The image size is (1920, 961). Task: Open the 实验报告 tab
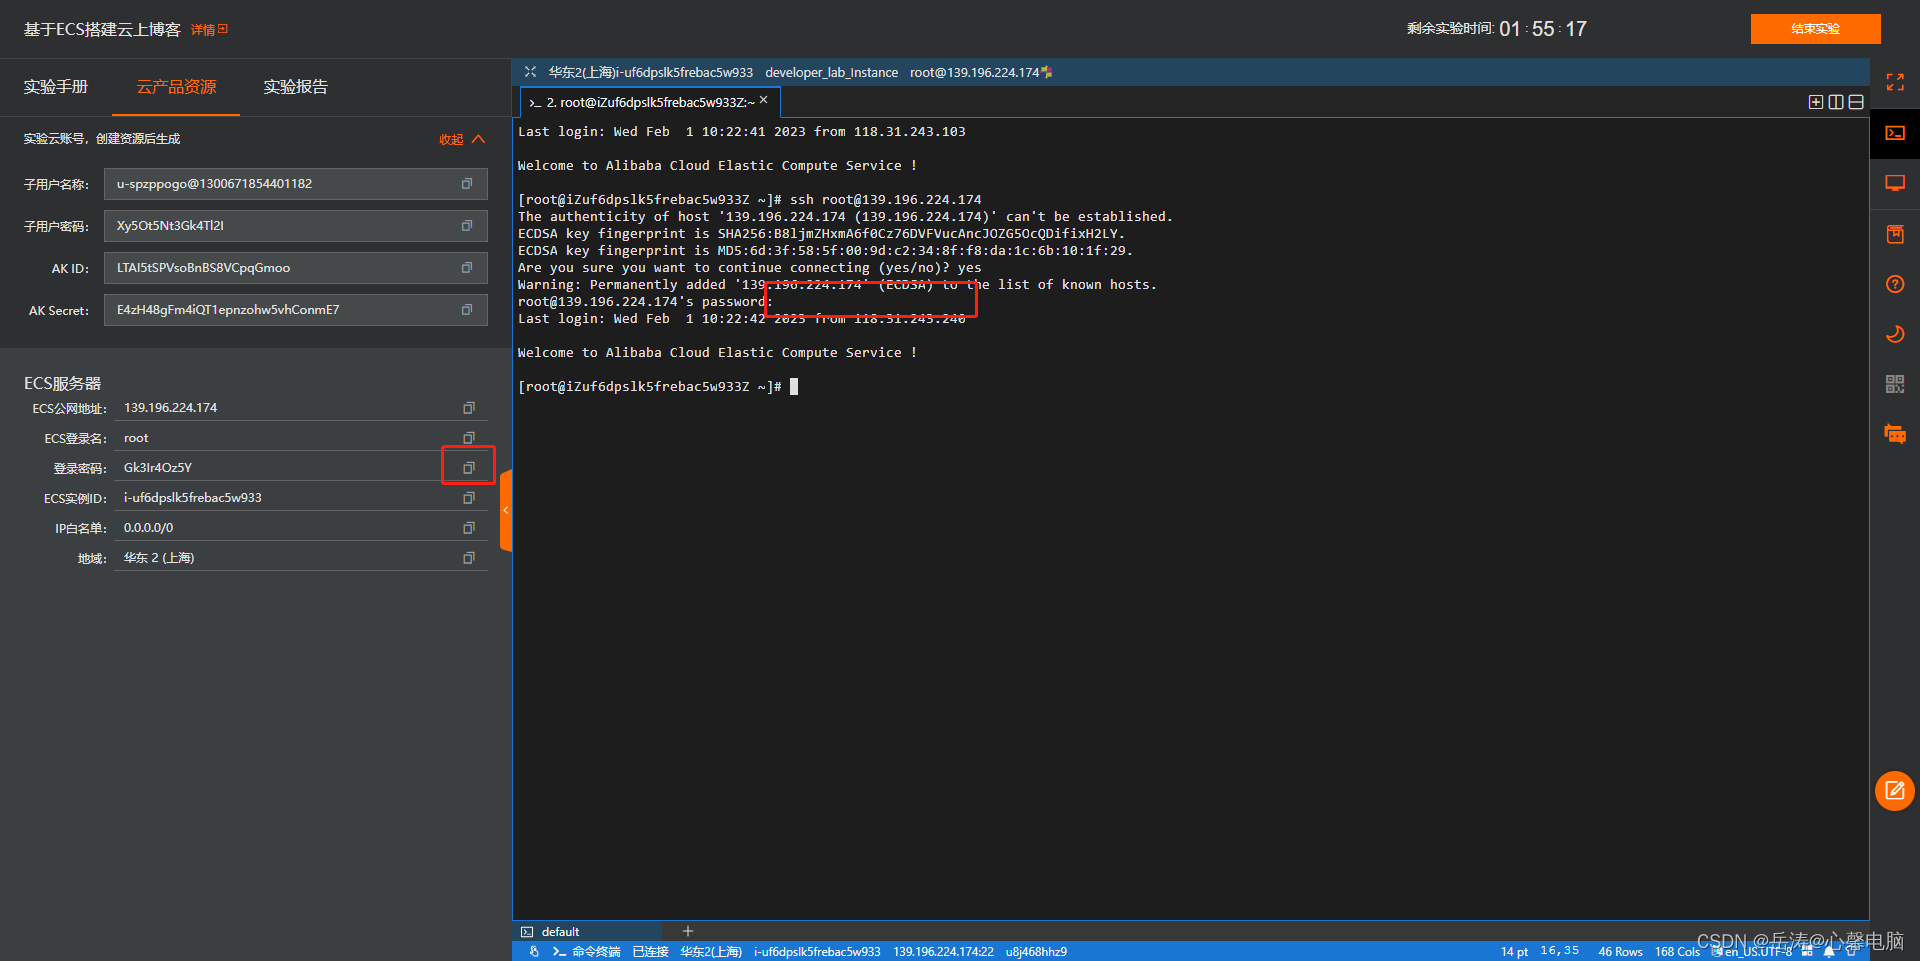(296, 87)
